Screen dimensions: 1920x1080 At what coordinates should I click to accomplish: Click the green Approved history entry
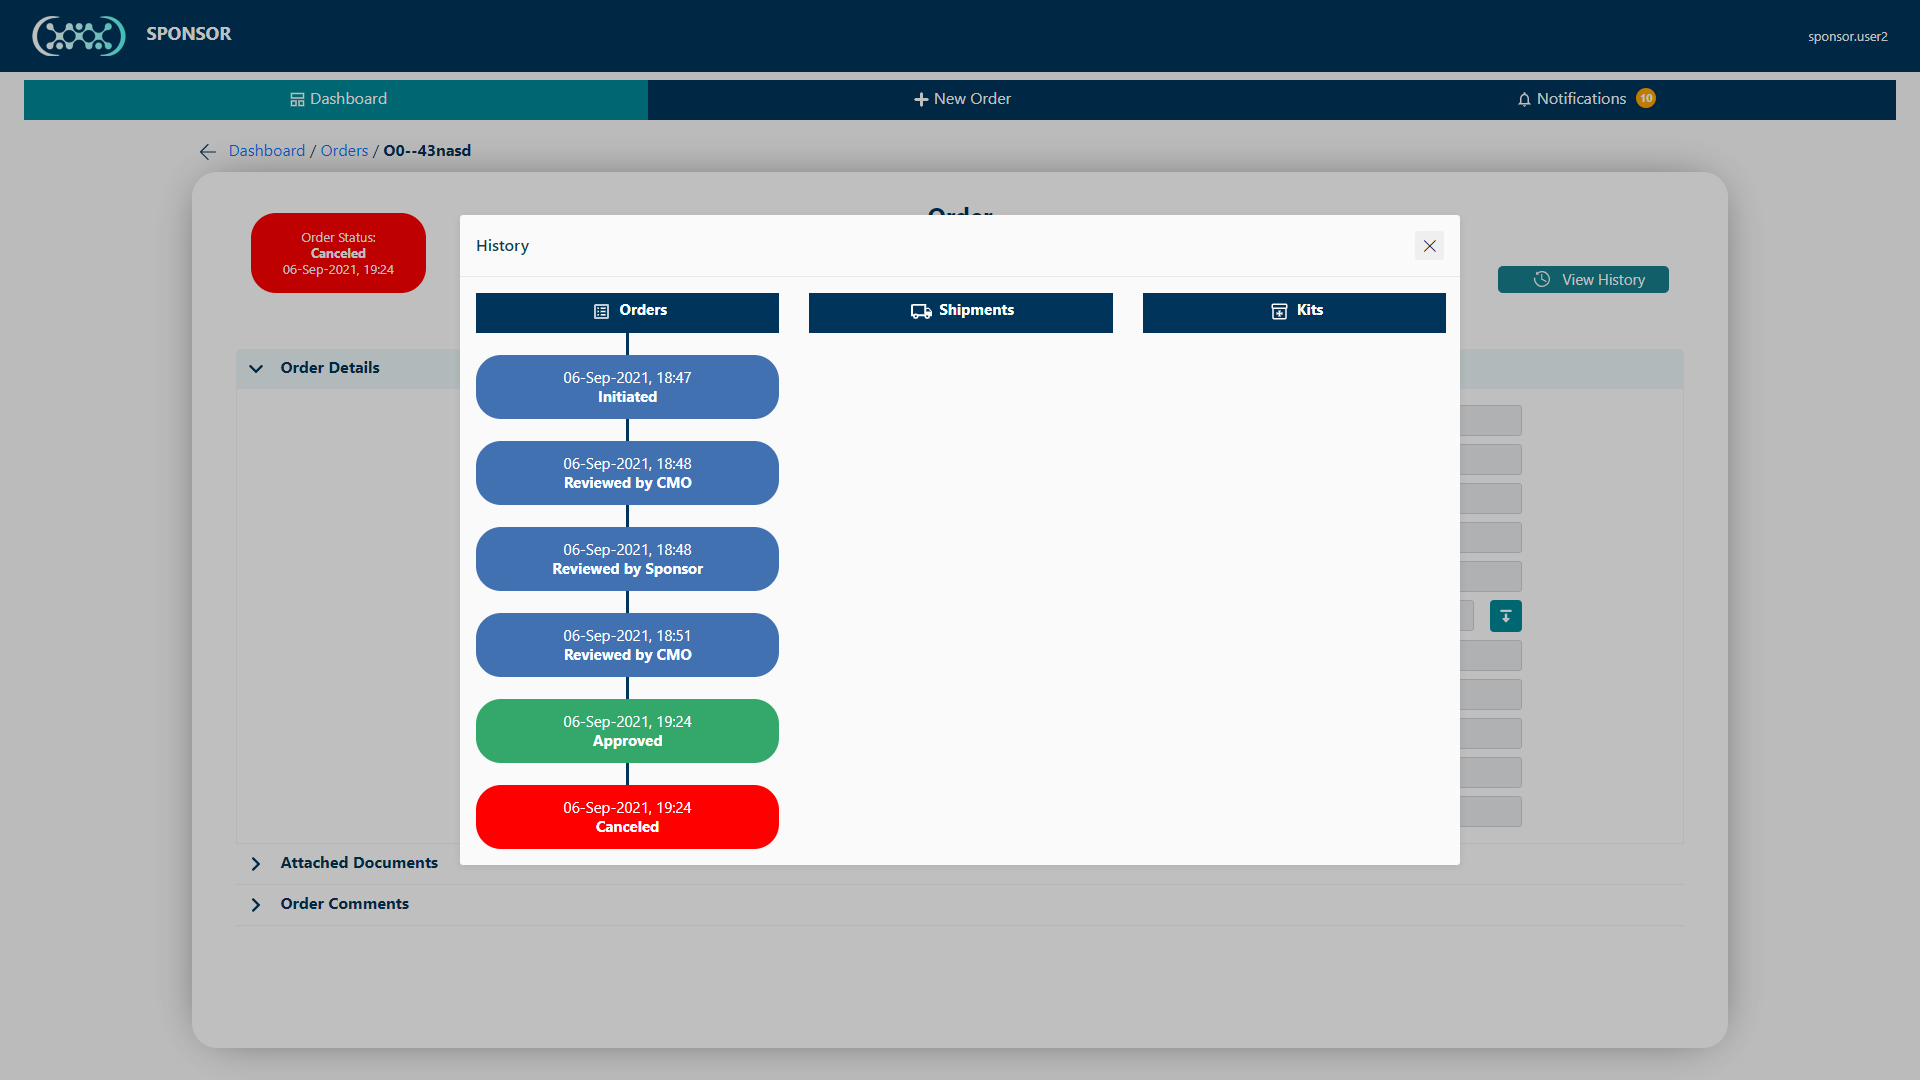[x=627, y=731]
